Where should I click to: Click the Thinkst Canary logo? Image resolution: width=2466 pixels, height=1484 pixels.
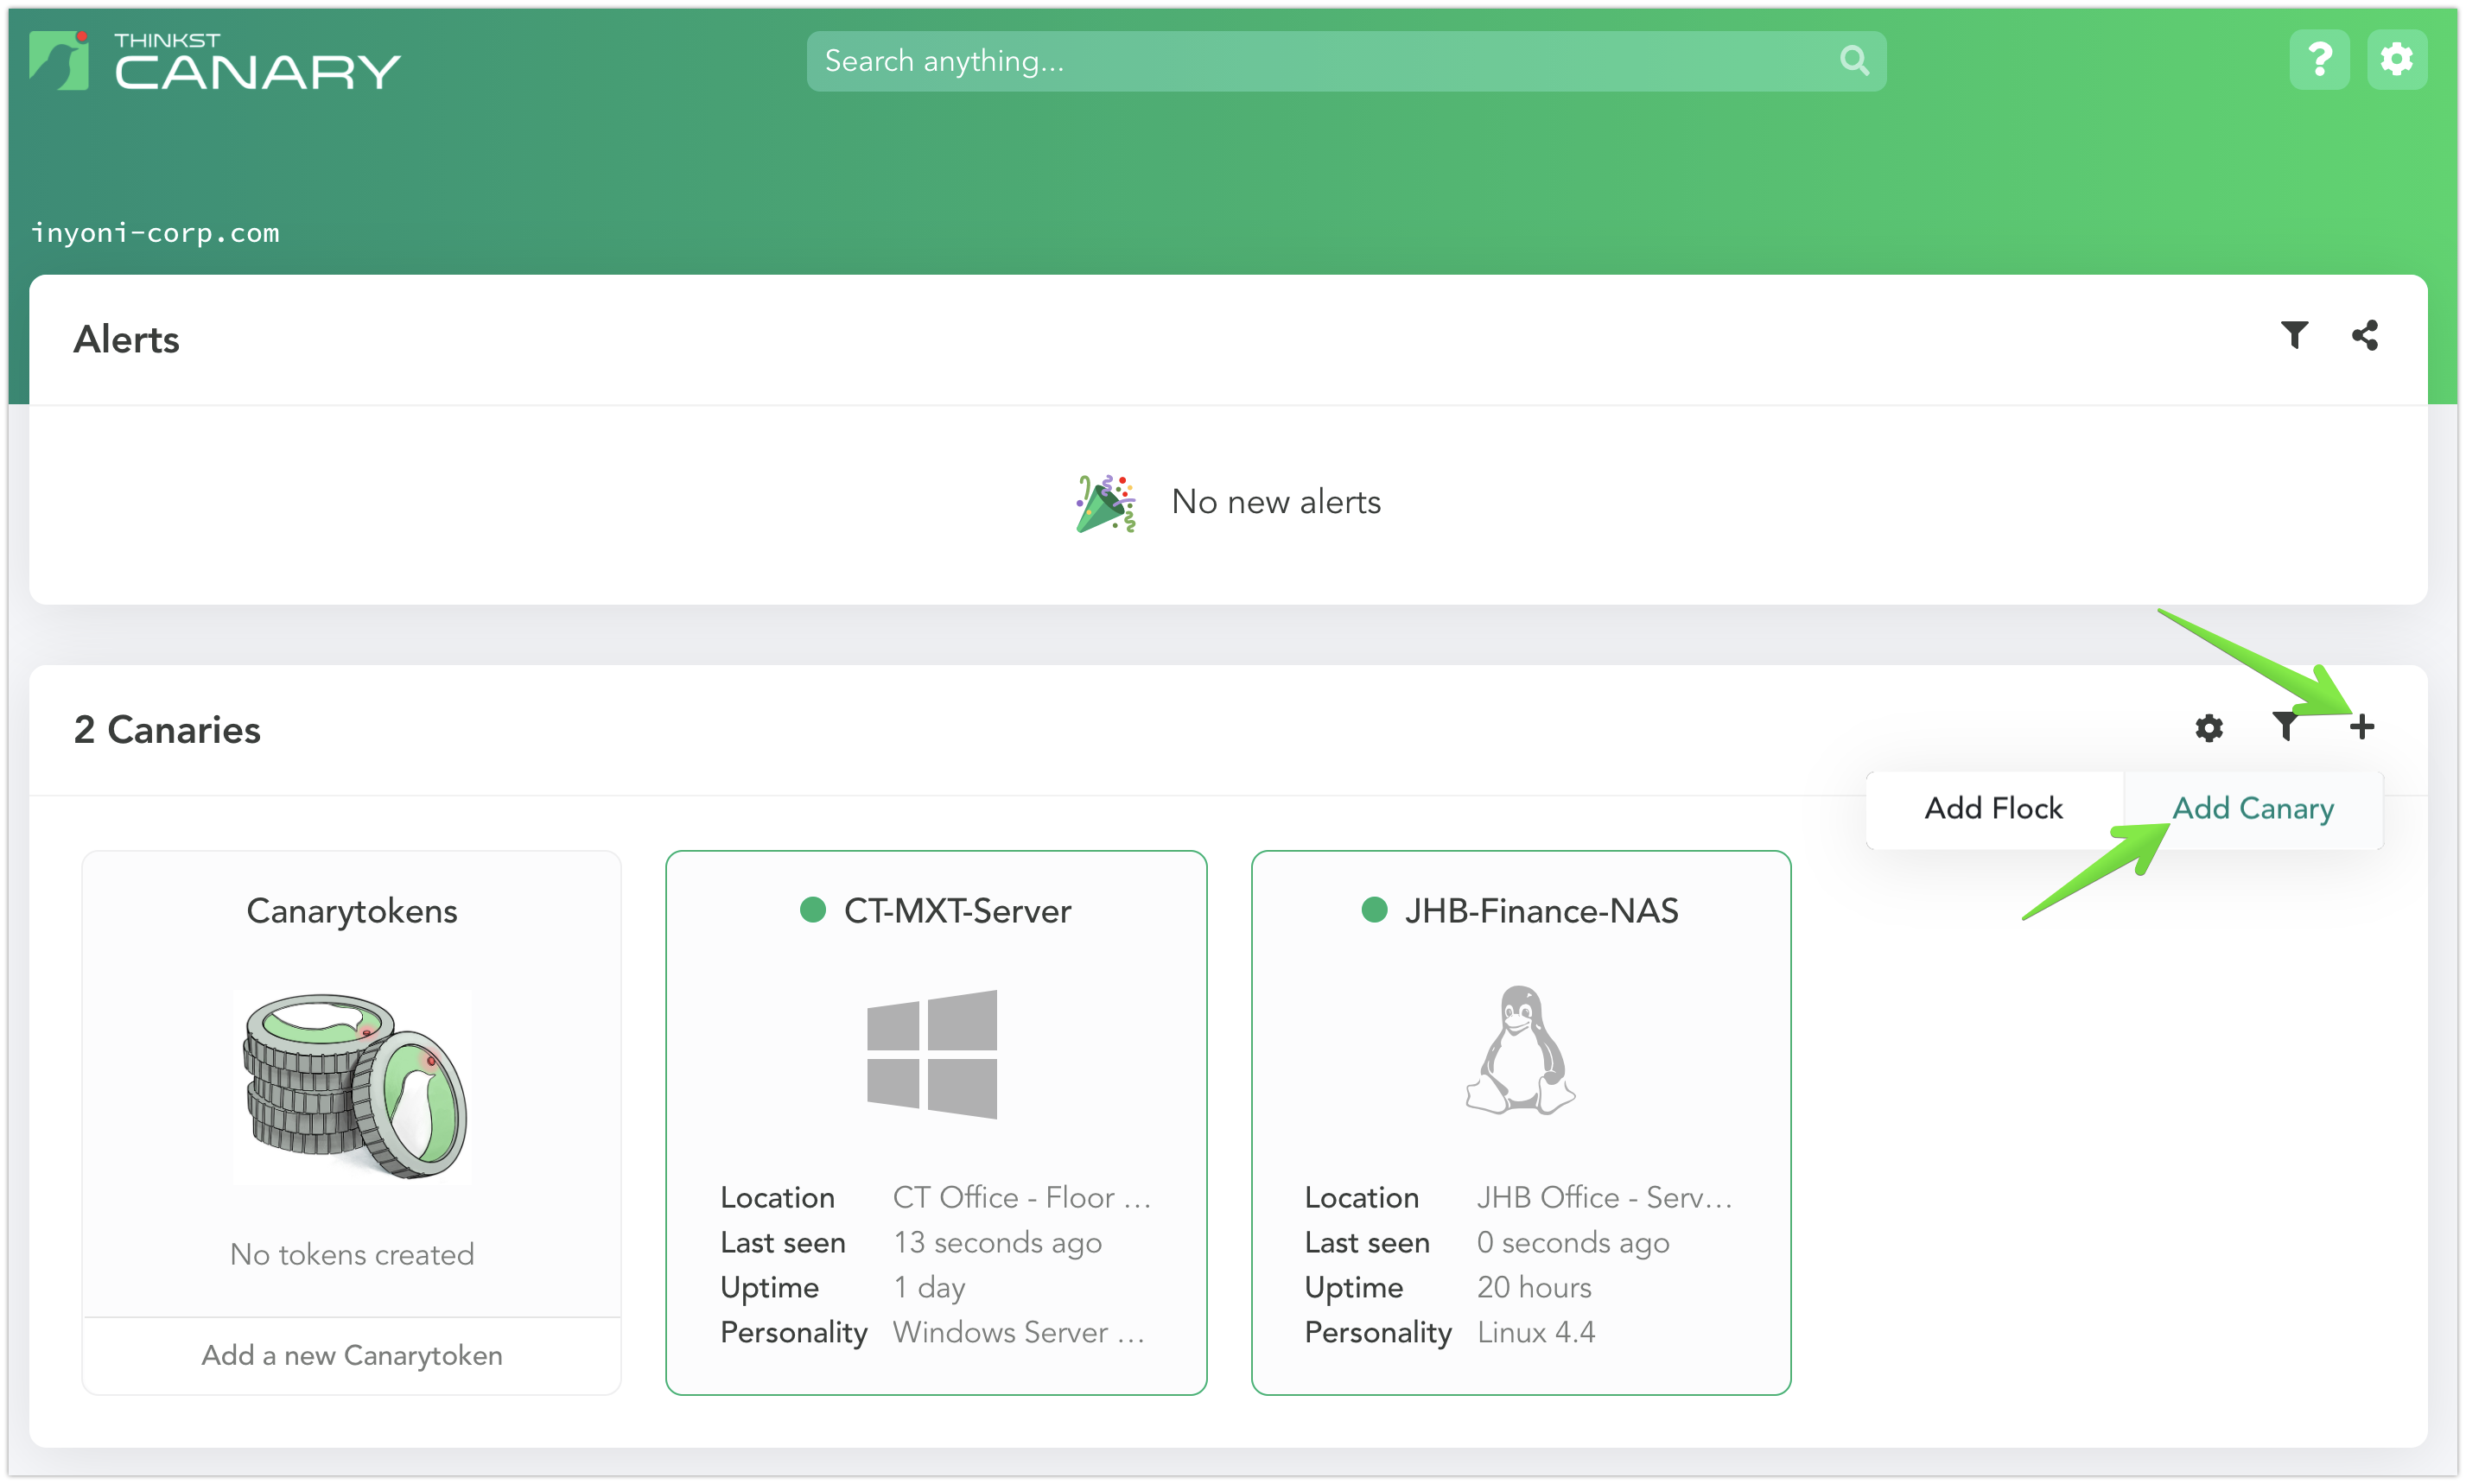coord(214,61)
